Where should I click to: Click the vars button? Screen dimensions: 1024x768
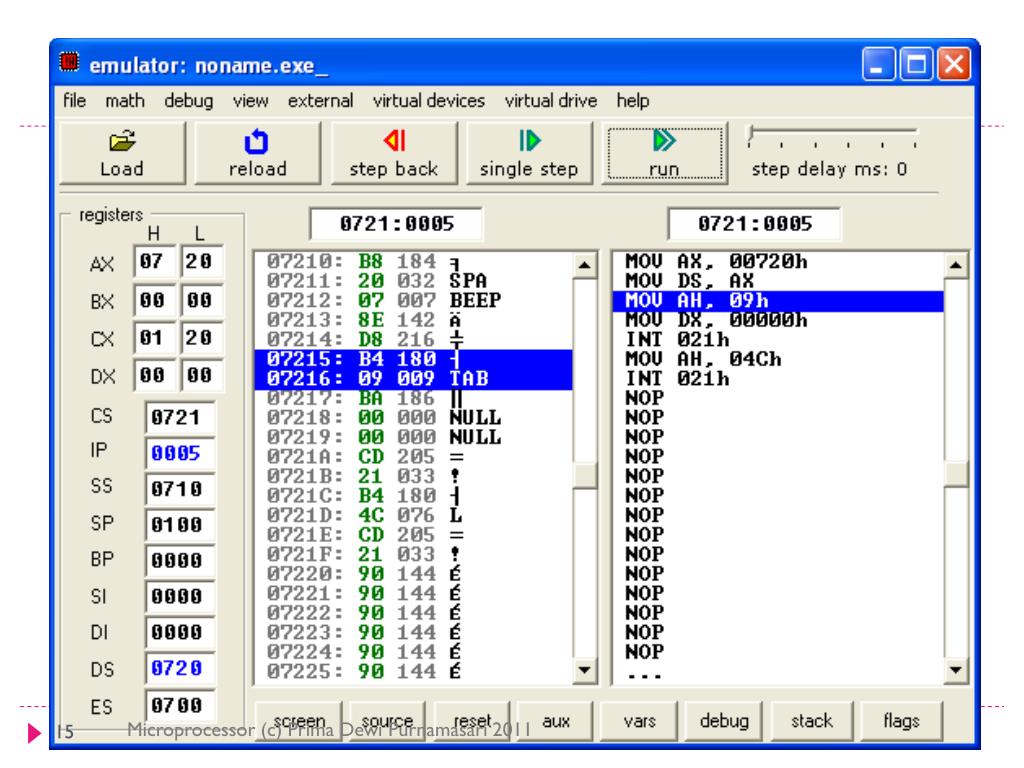tap(639, 721)
